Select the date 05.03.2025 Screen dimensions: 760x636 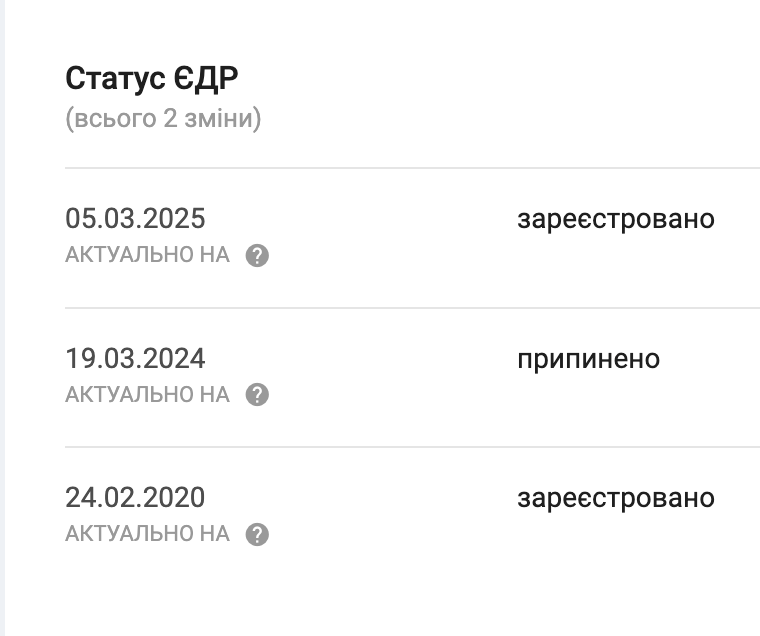135,219
